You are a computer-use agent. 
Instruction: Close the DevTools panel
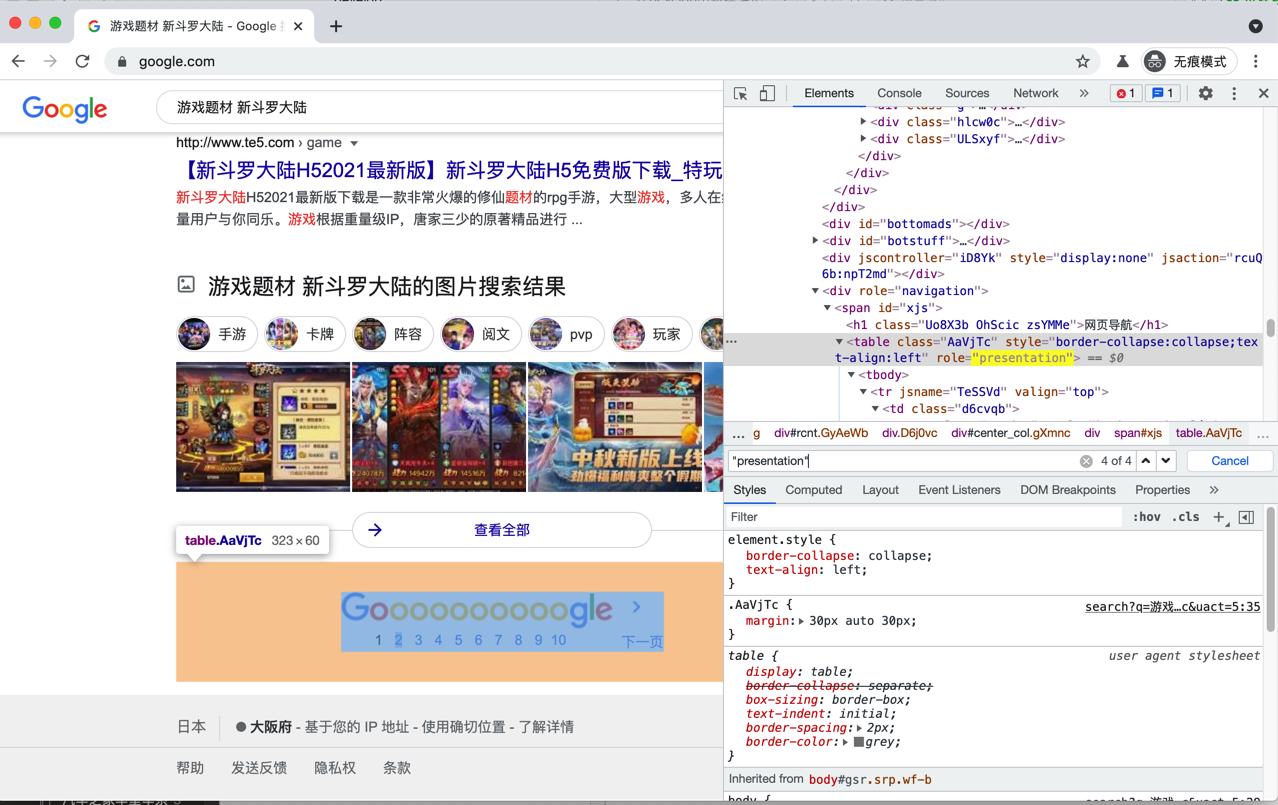pos(1263,93)
